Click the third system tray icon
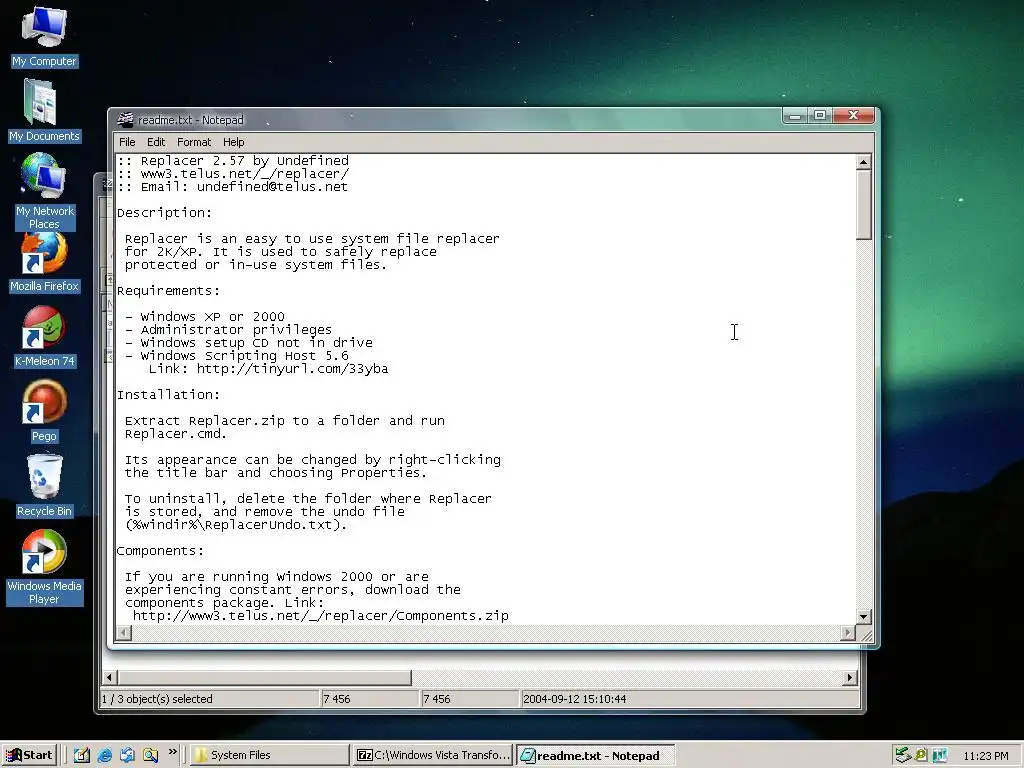The width and height of the screenshot is (1024, 768). (940, 755)
